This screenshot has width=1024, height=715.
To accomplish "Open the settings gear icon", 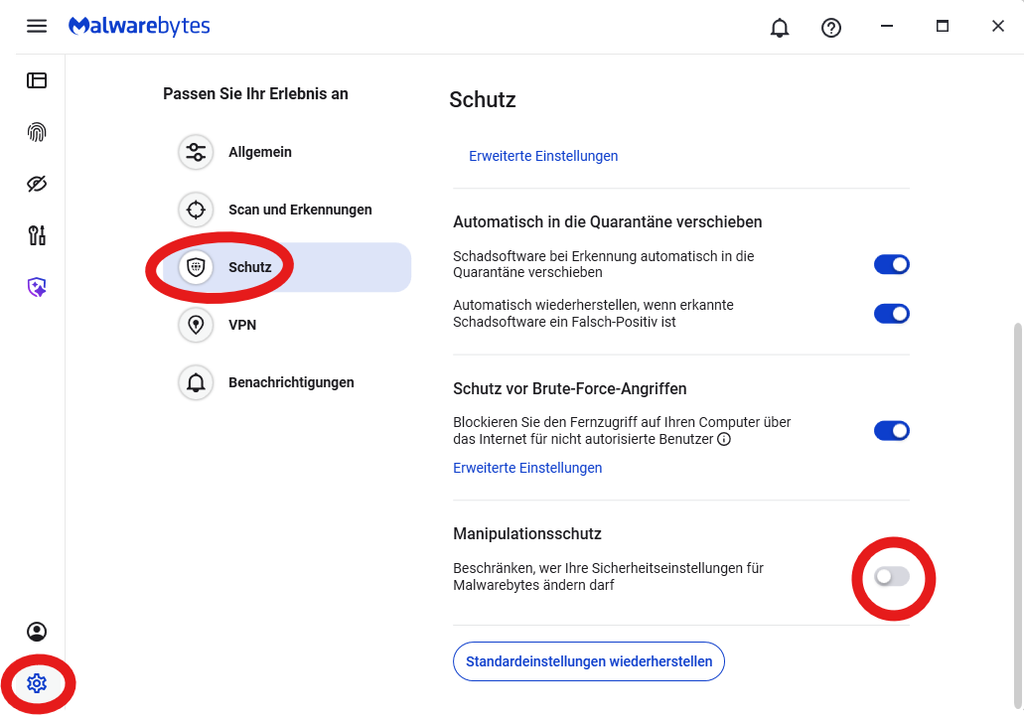I will tap(37, 683).
